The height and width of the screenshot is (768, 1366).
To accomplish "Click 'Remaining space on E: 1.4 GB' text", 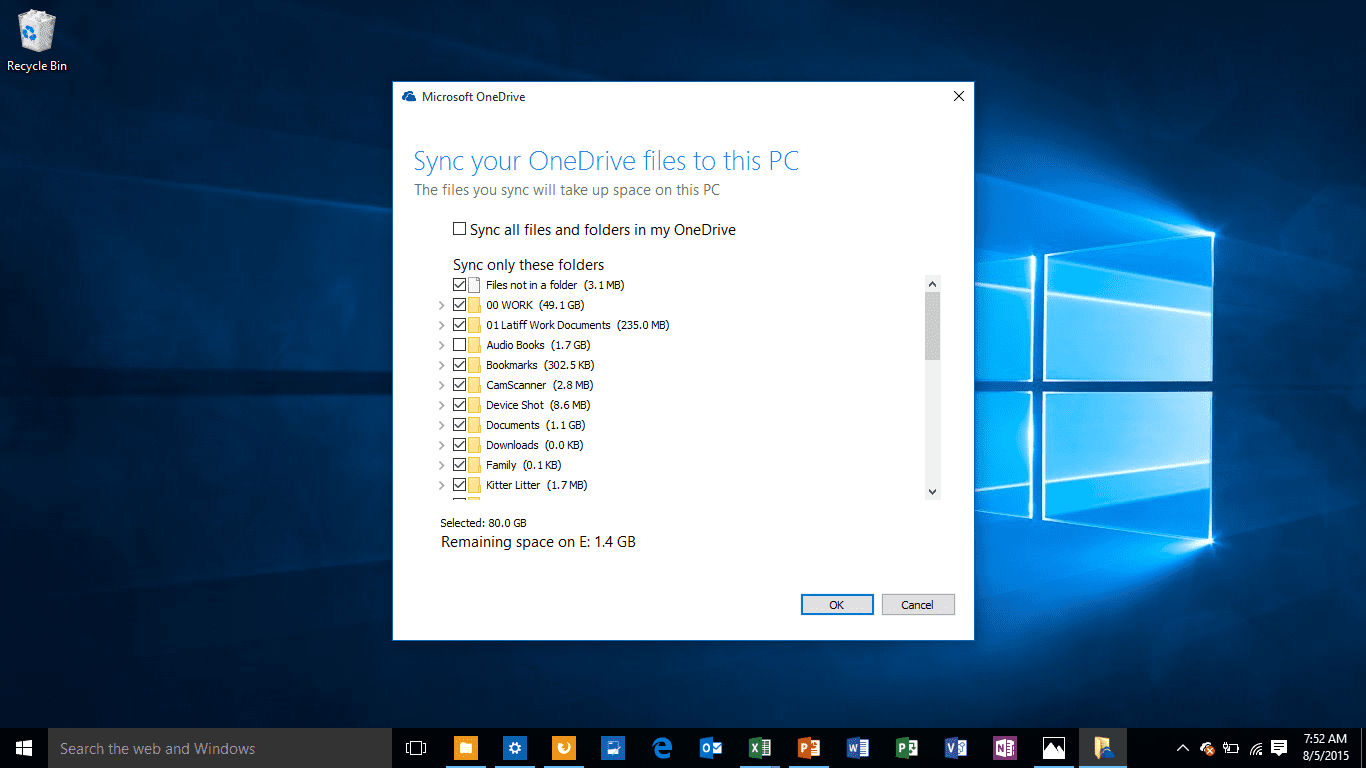I will tap(538, 542).
